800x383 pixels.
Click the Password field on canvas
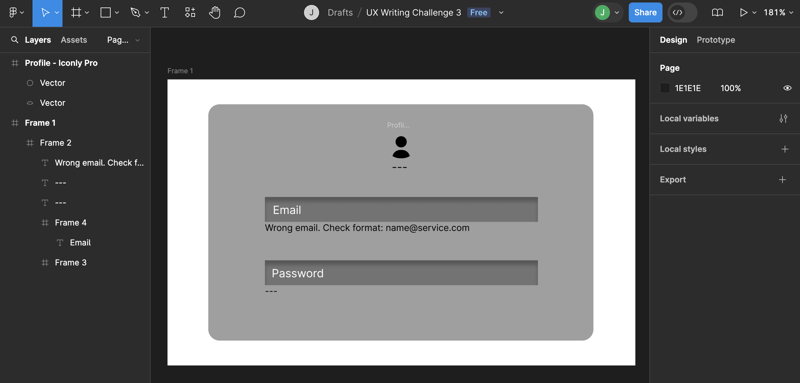[401, 273]
